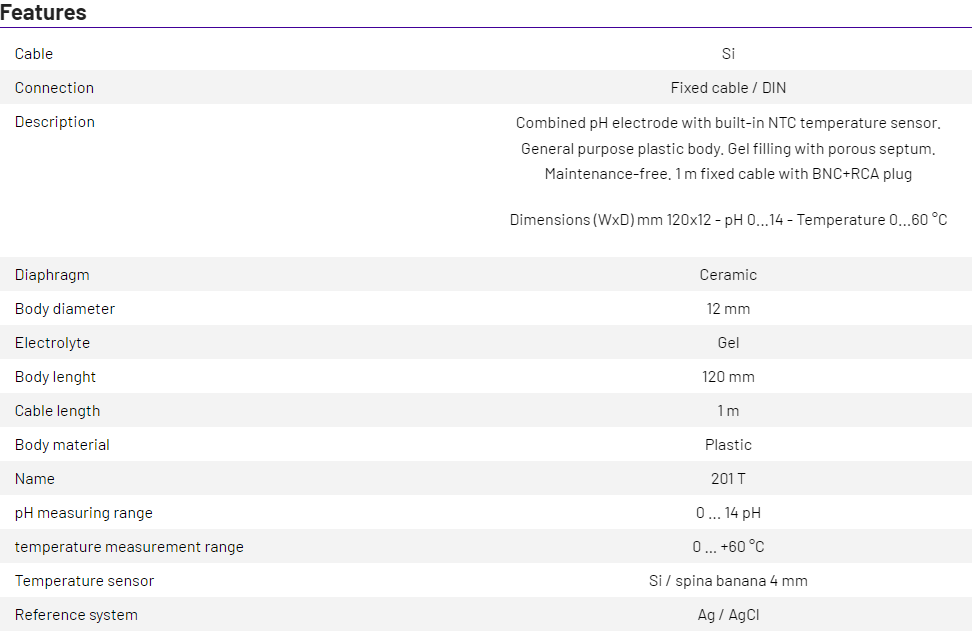The height and width of the screenshot is (635, 974).
Task: Click the Cable length label
Action: 57,411
